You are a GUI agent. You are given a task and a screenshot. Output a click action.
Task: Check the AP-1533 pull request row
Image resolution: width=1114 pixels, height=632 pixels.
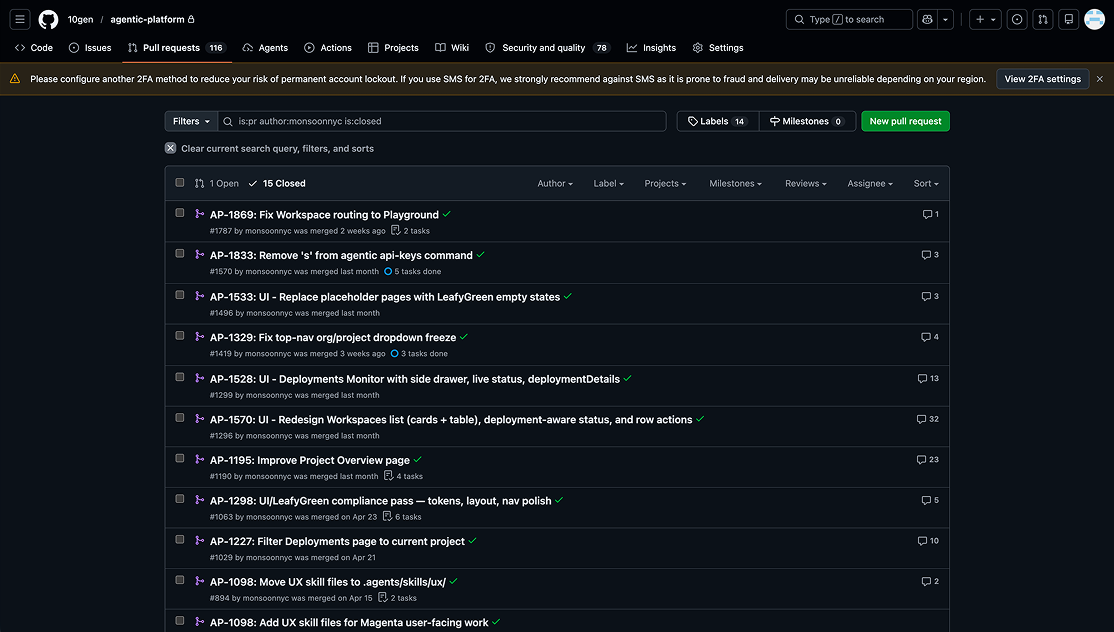[x=180, y=295]
